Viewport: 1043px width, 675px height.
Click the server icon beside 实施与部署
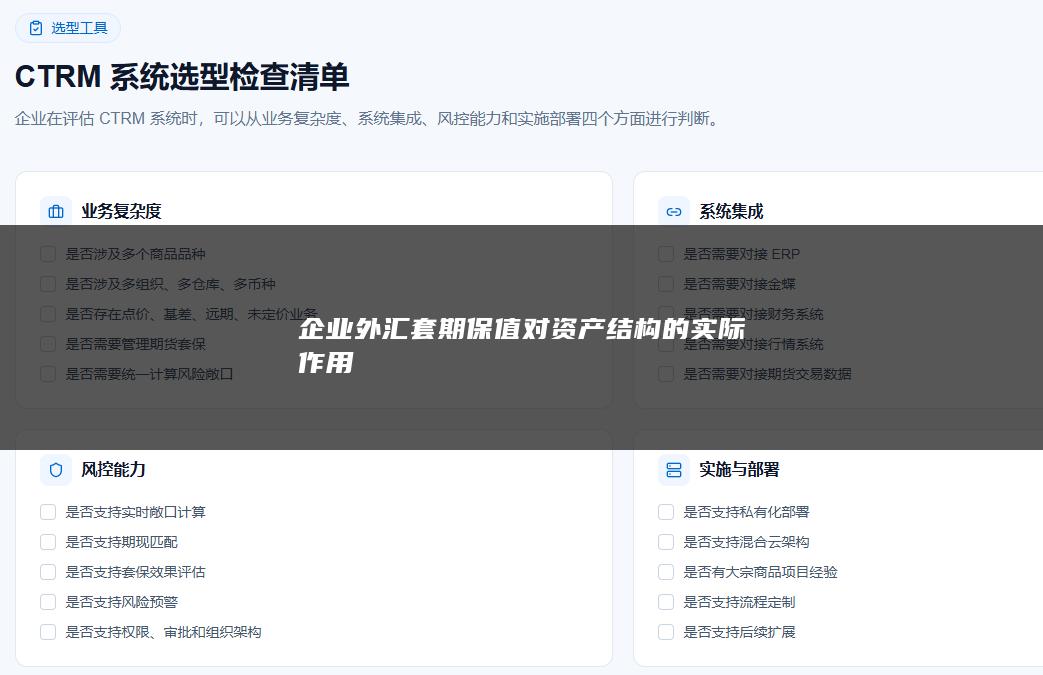(x=674, y=470)
